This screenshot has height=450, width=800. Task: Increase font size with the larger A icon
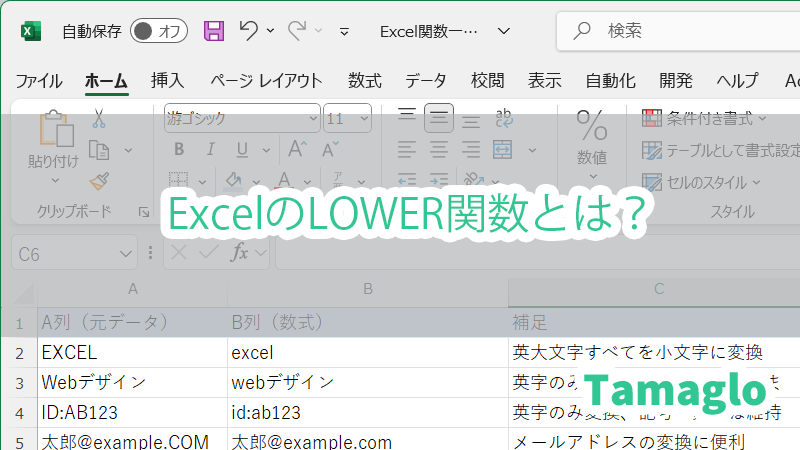[x=296, y=150]
